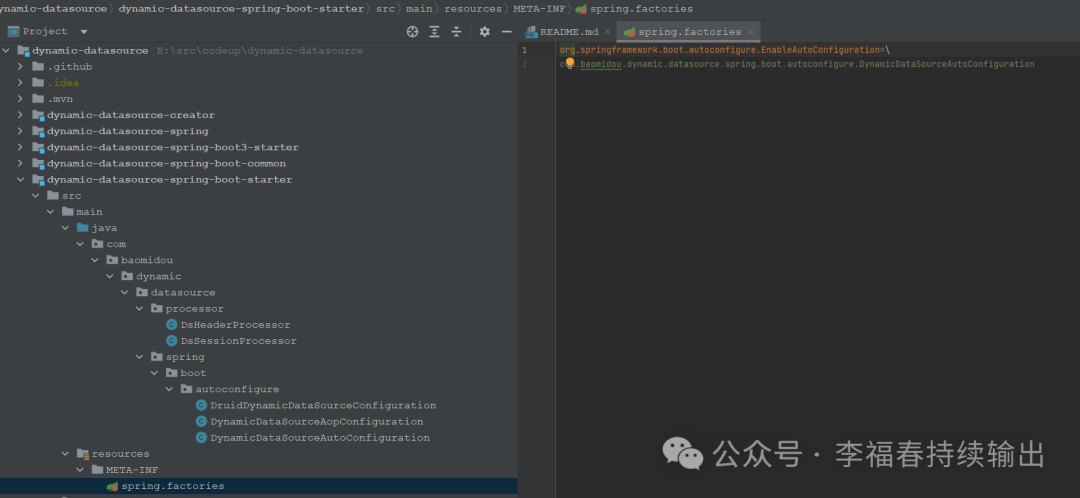
Task: Expand dynamic-datasource-spring module
Action: 21,131
